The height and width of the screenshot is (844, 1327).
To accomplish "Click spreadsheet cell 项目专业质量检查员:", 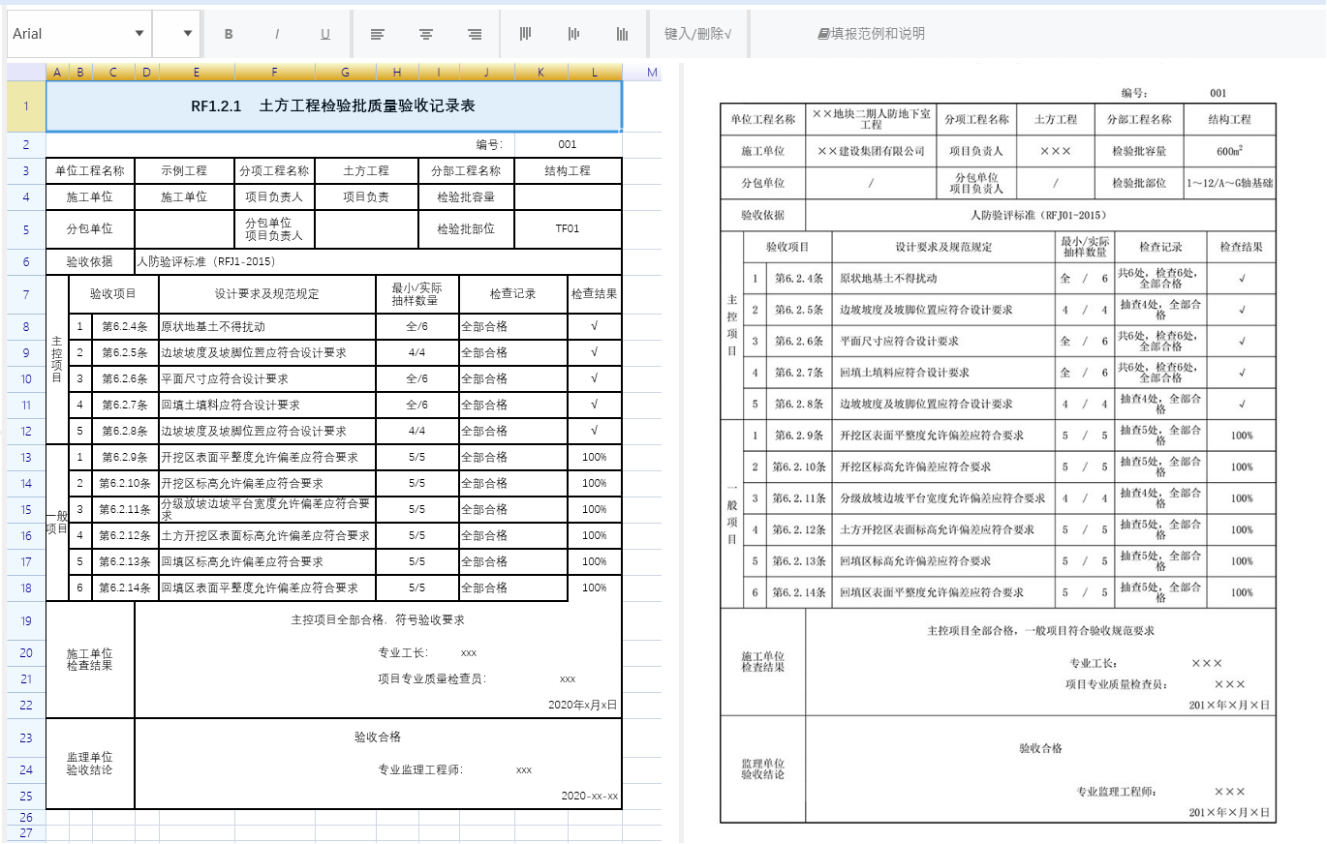I will tap(431, 679).
